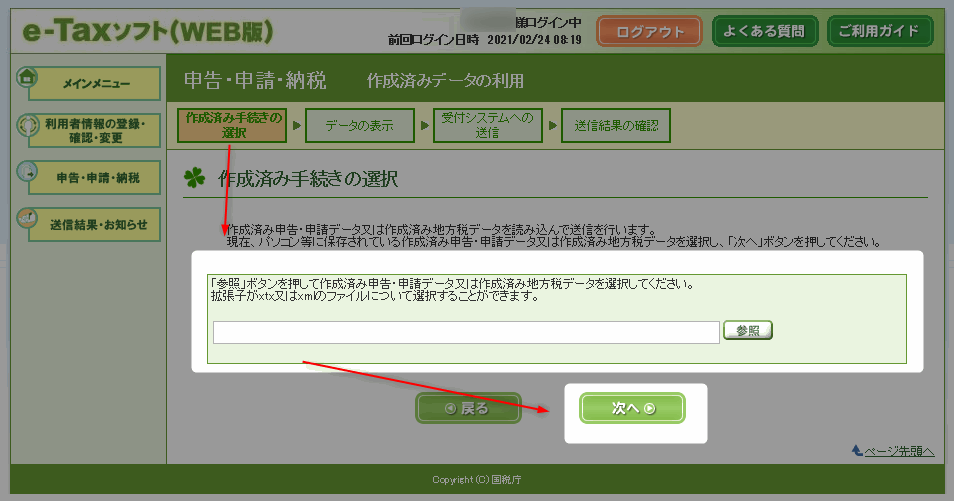Click the mail icon beside 送信結果・お知らせ
The height and width of the screenshot is (501, 954).
coord(27,219)
